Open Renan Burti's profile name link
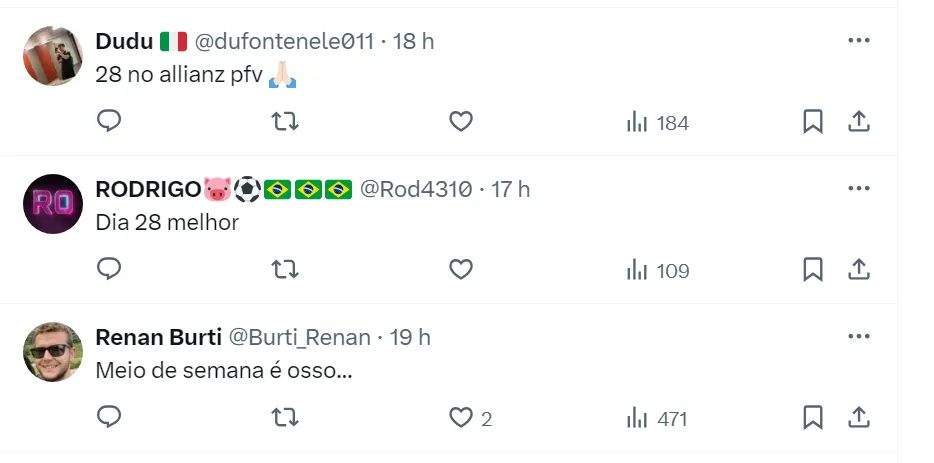This screenshot has height=463, width=934. pos(158,338)
